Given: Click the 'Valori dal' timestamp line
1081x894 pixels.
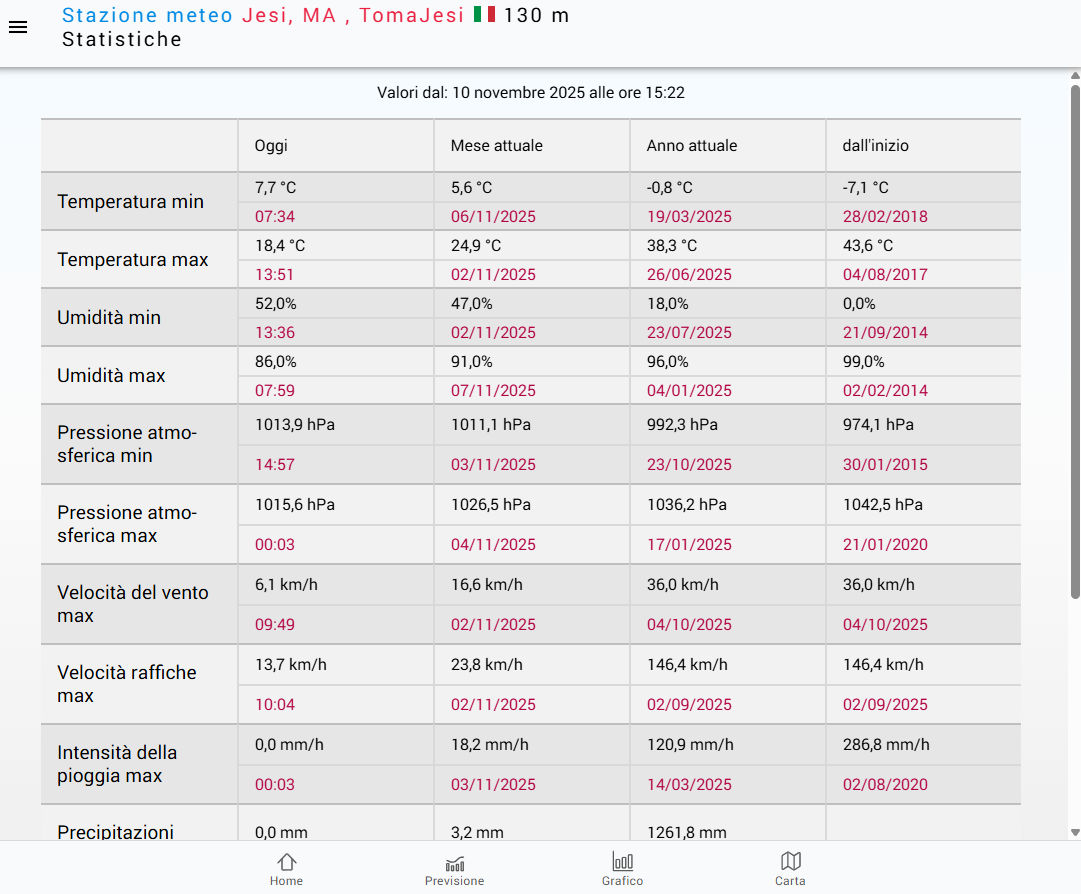Looking at the screenshot, I should (531, 93).
